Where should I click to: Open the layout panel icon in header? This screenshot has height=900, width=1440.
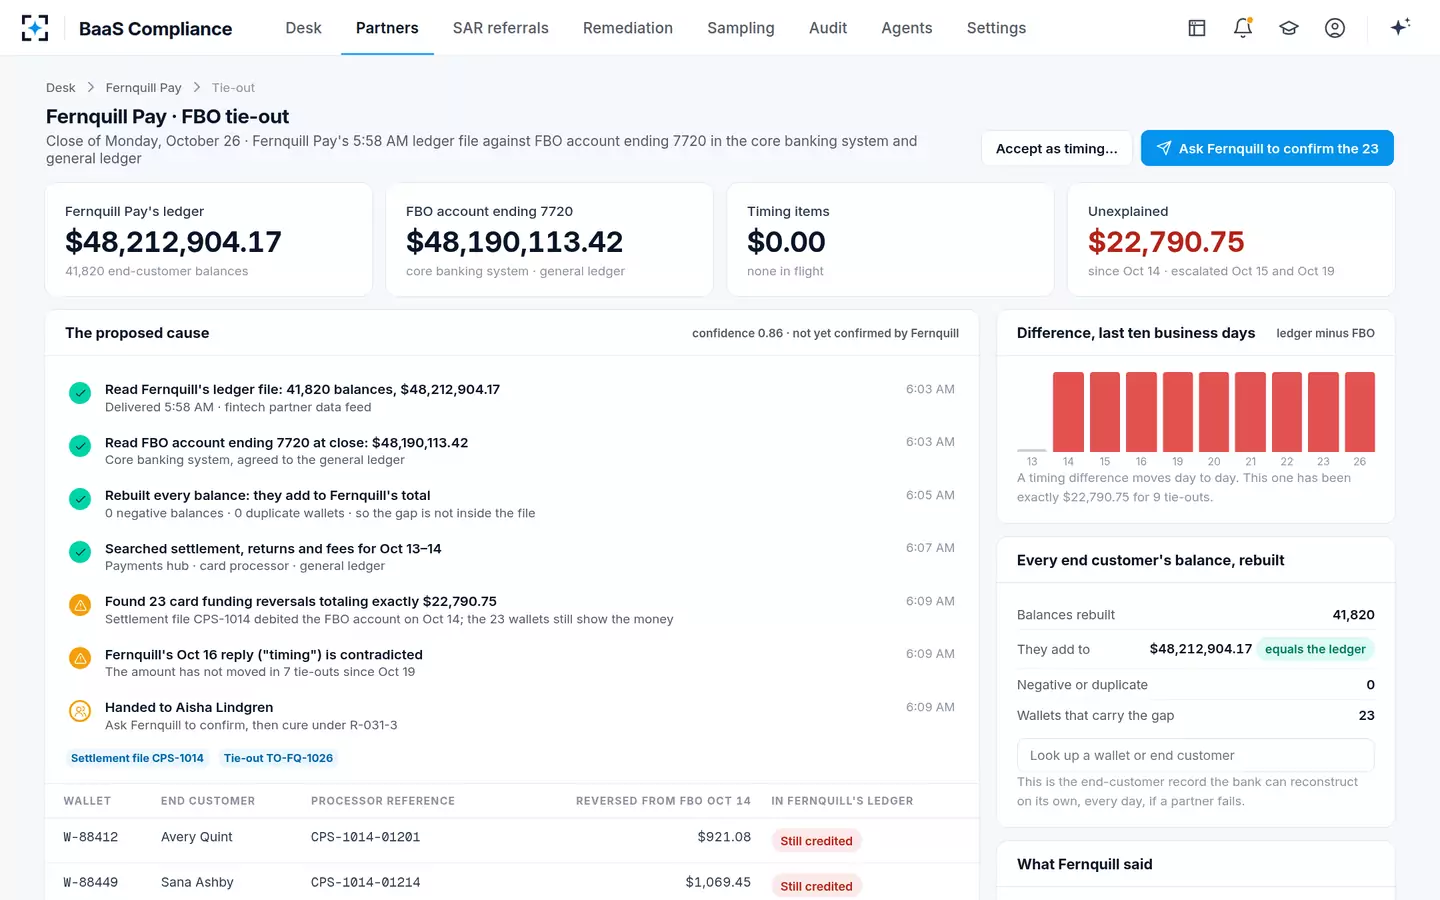click(1197, 28)
